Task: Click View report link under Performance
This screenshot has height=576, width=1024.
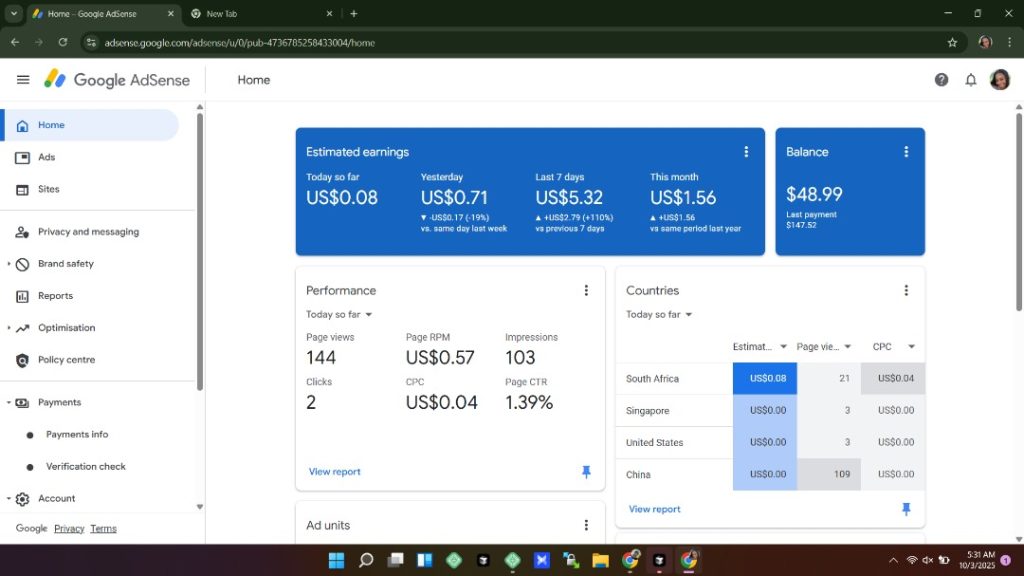Action: coord(334,472)
